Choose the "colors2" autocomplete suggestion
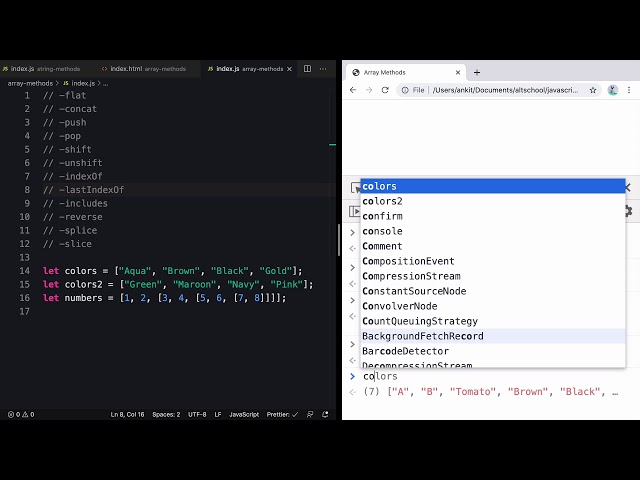The height and width of the screenshot is (480, 640). (493, 201)
